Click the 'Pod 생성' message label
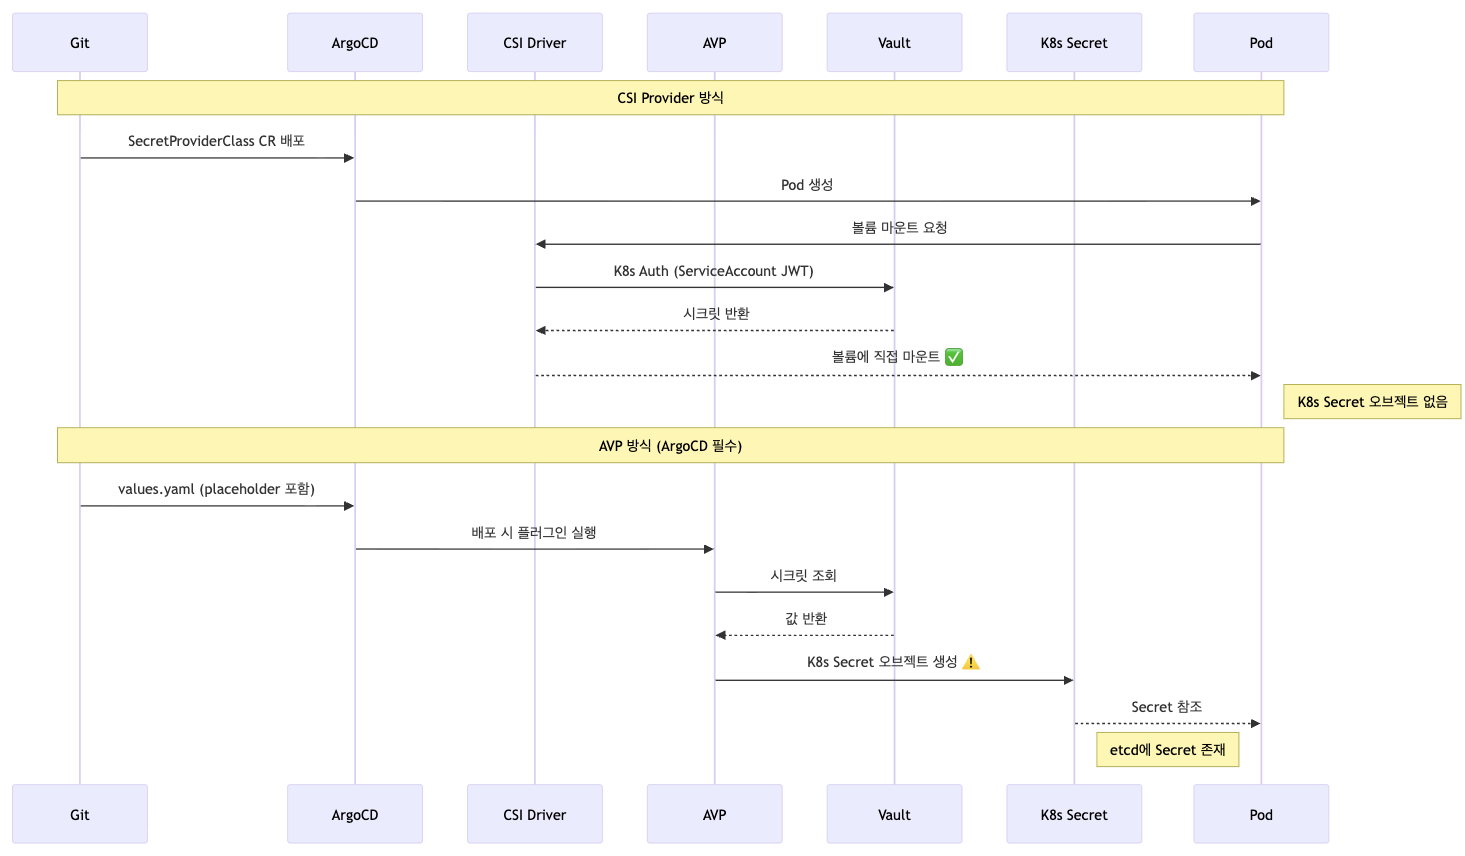1465x856 pixels. (x=807, y=185)
